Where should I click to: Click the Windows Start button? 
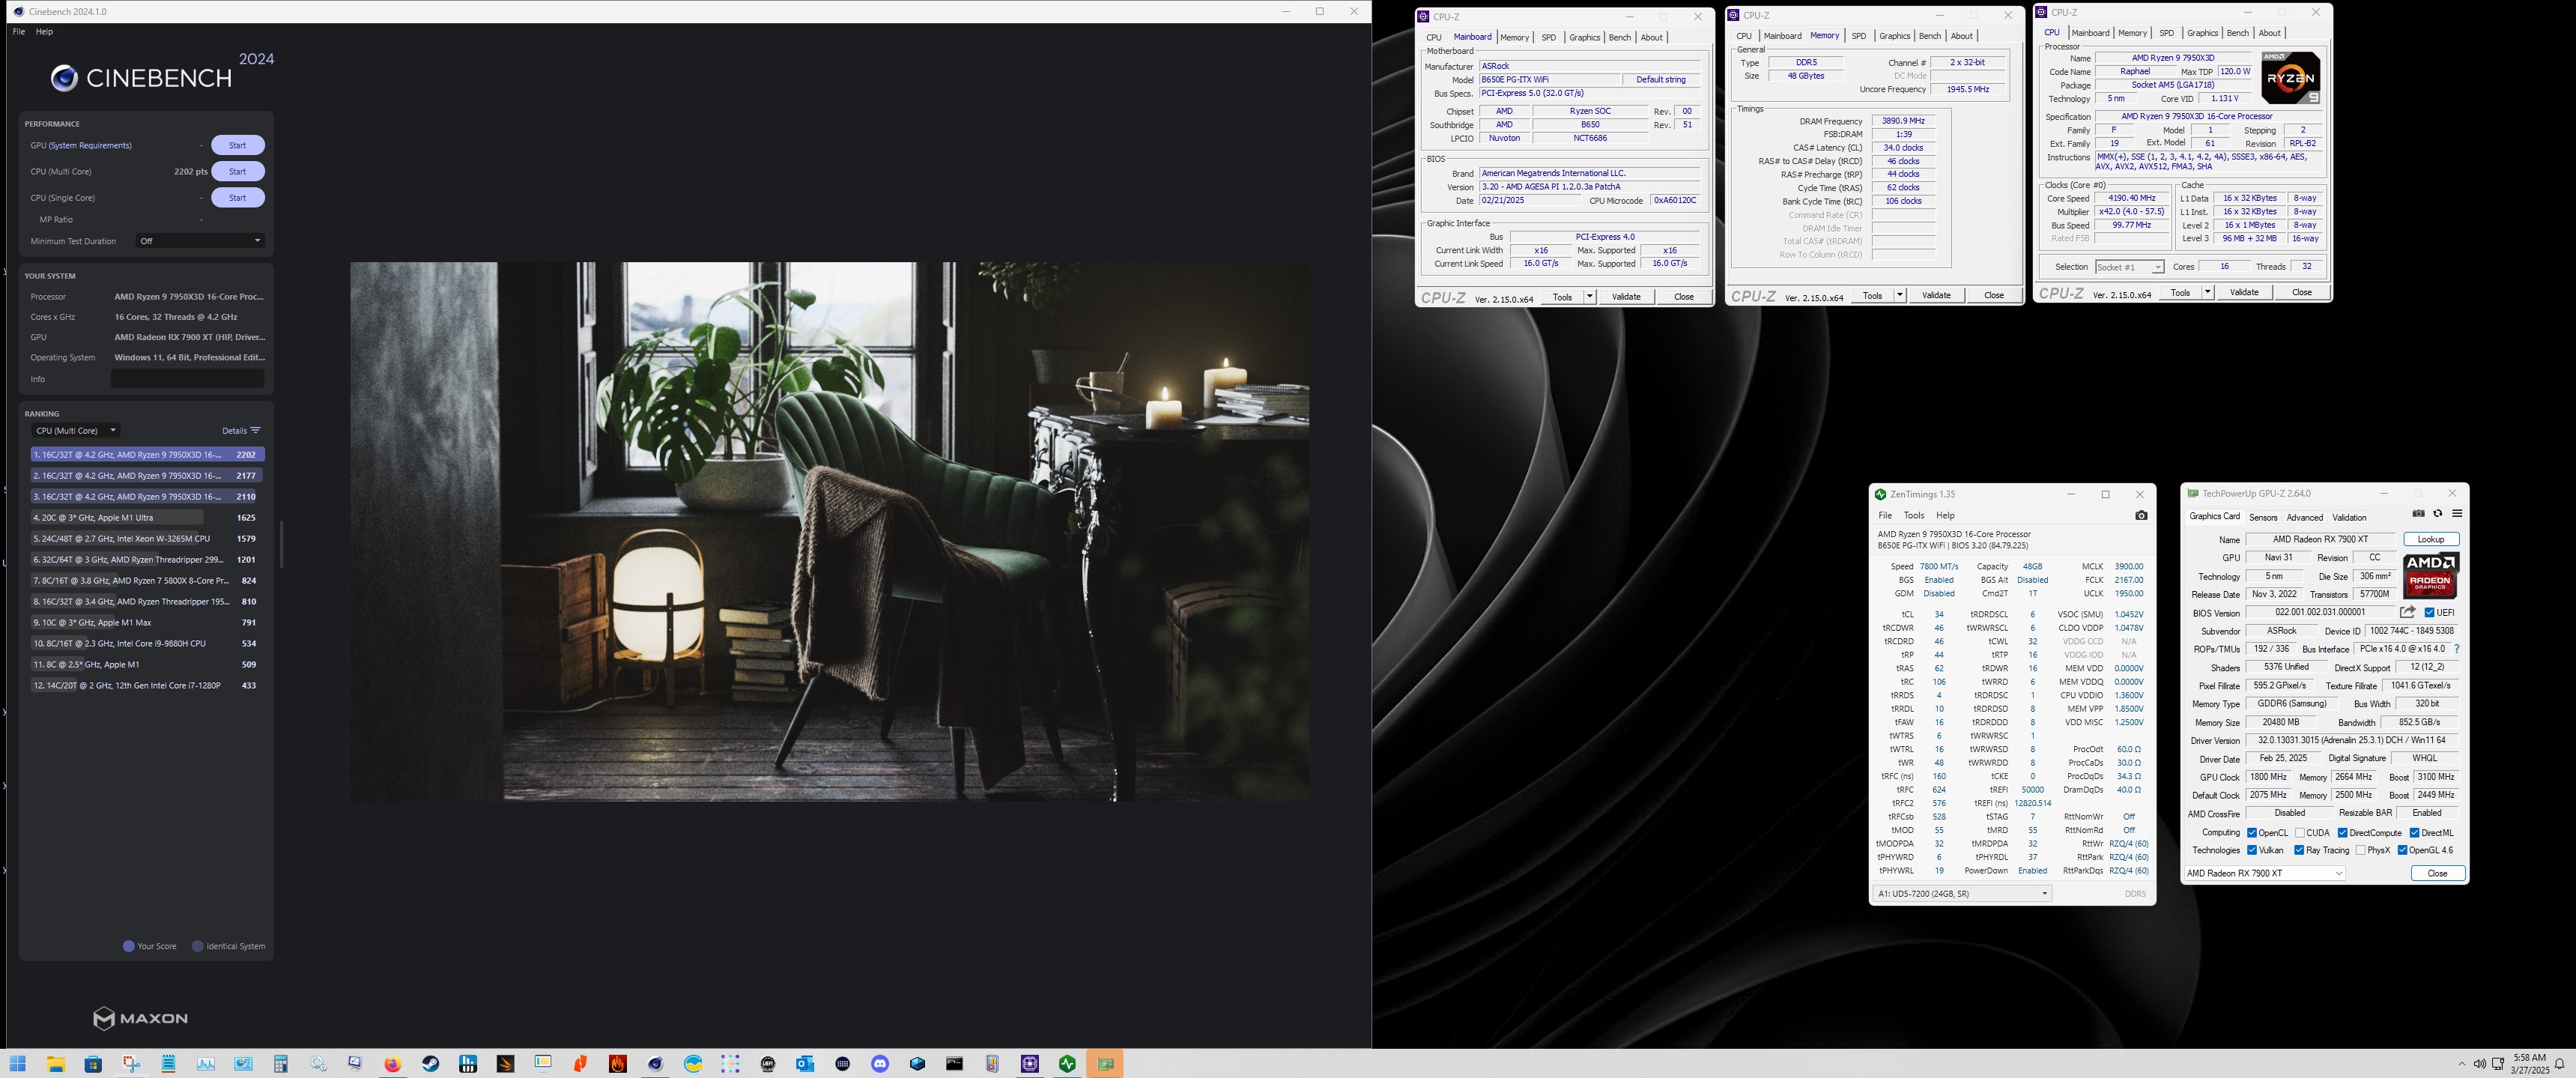coord(18,1064)
